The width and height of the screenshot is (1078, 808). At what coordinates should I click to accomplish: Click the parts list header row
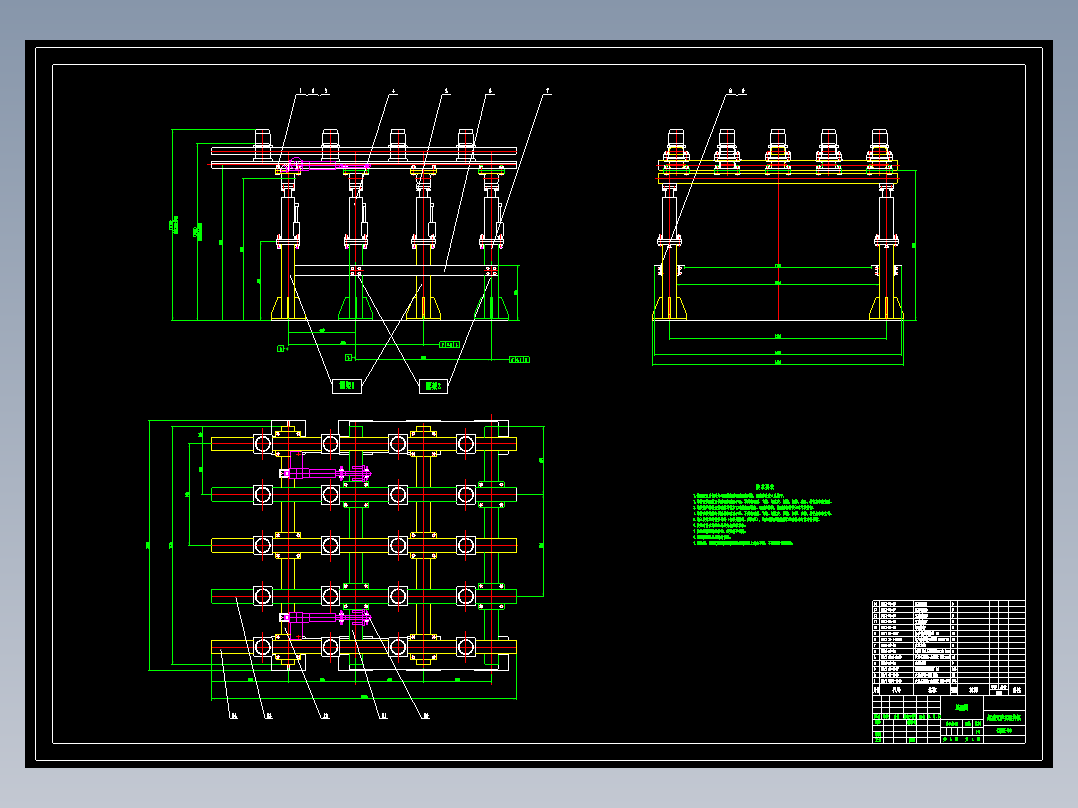pos(949,689)
